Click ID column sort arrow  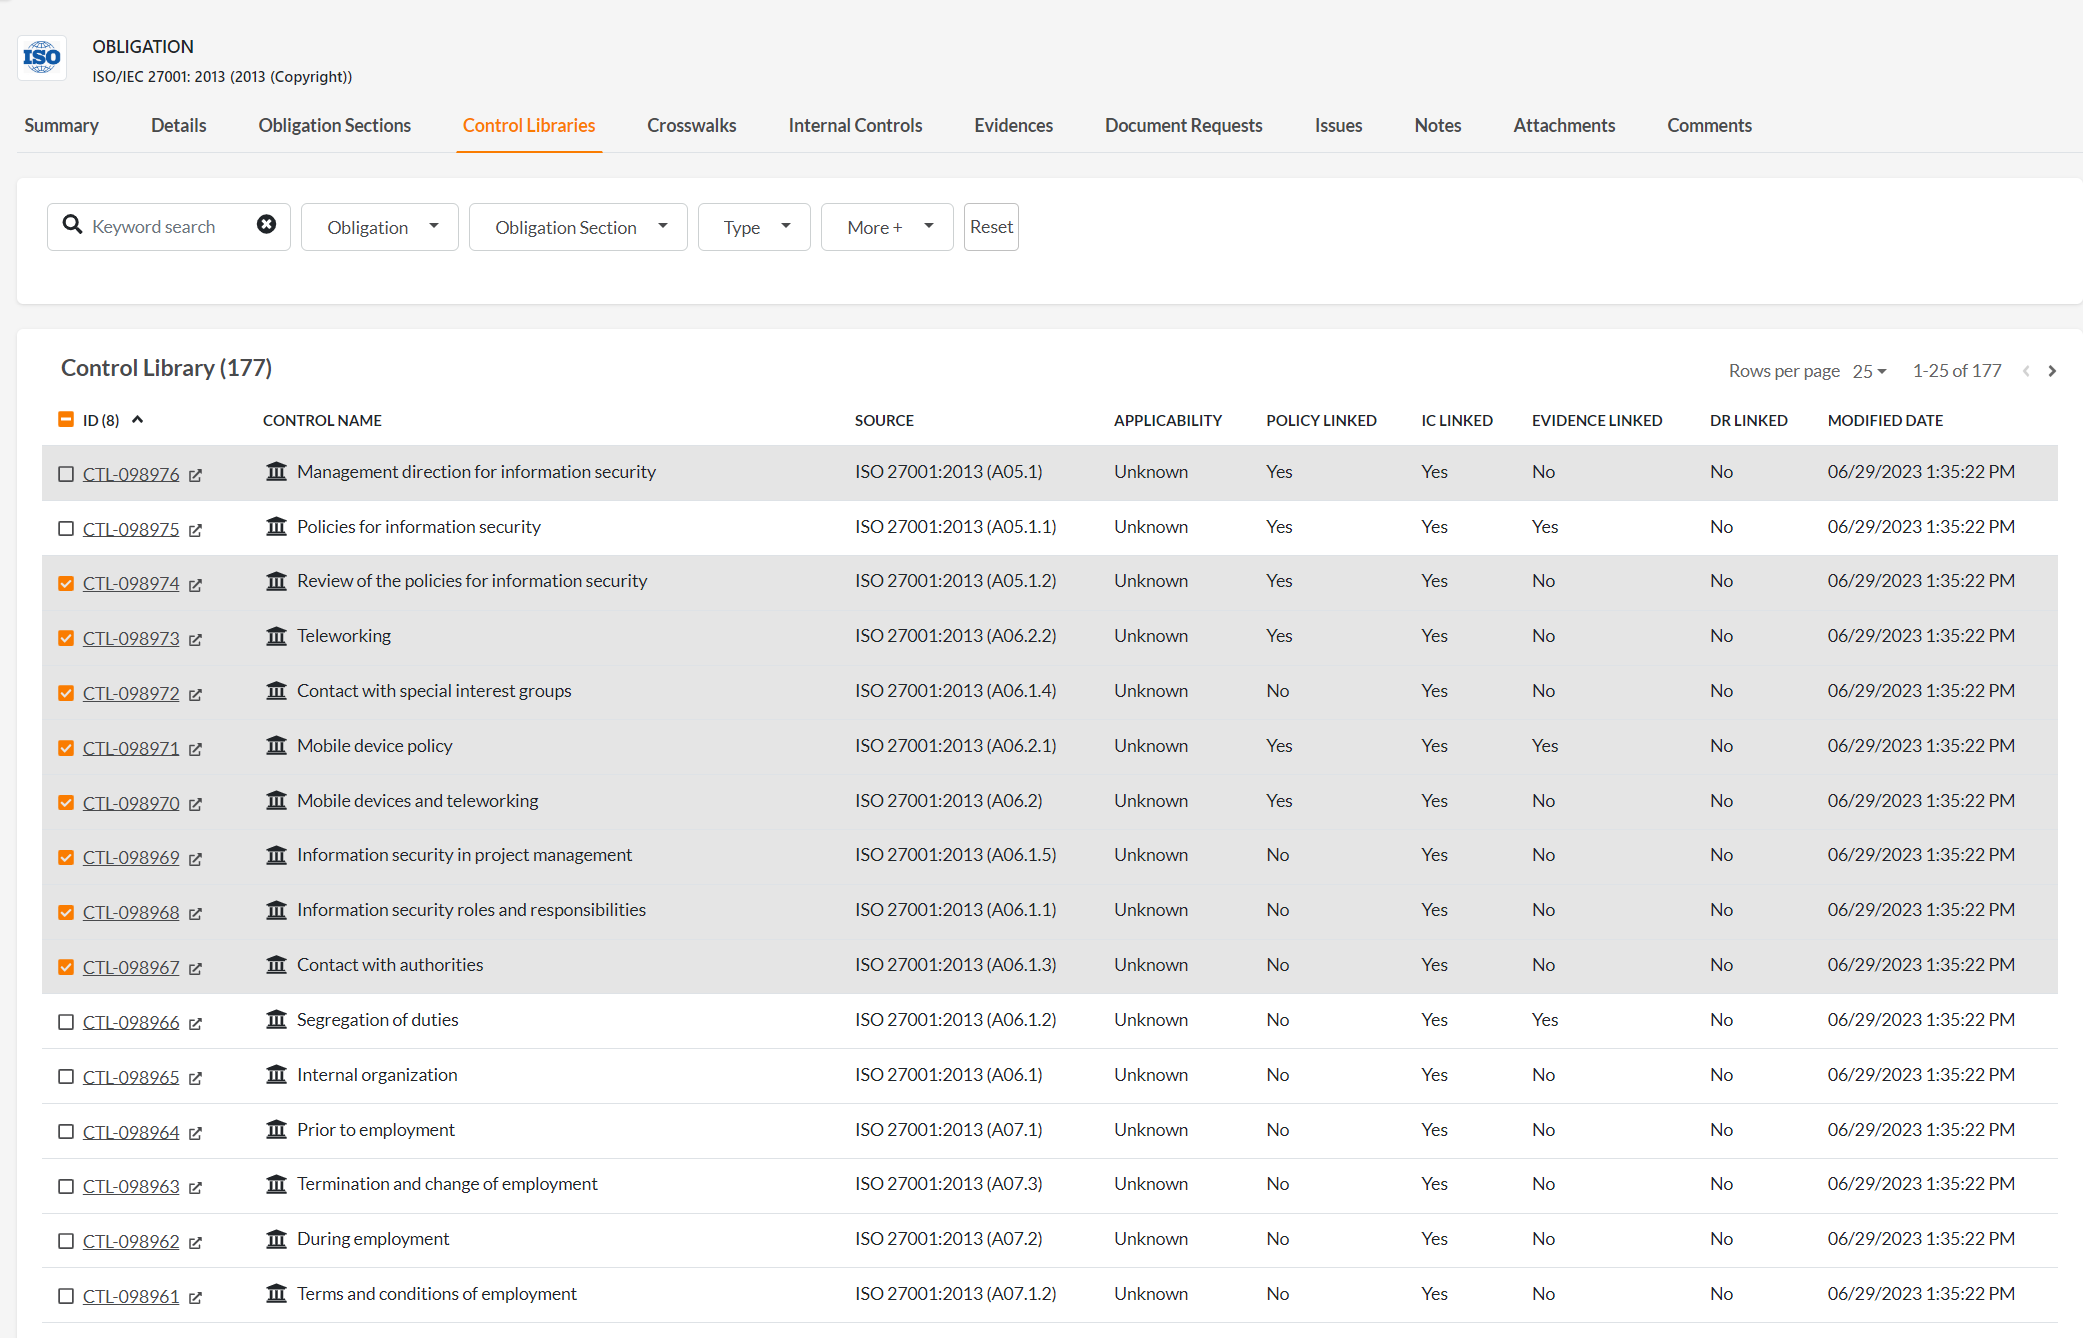[138, 420]
